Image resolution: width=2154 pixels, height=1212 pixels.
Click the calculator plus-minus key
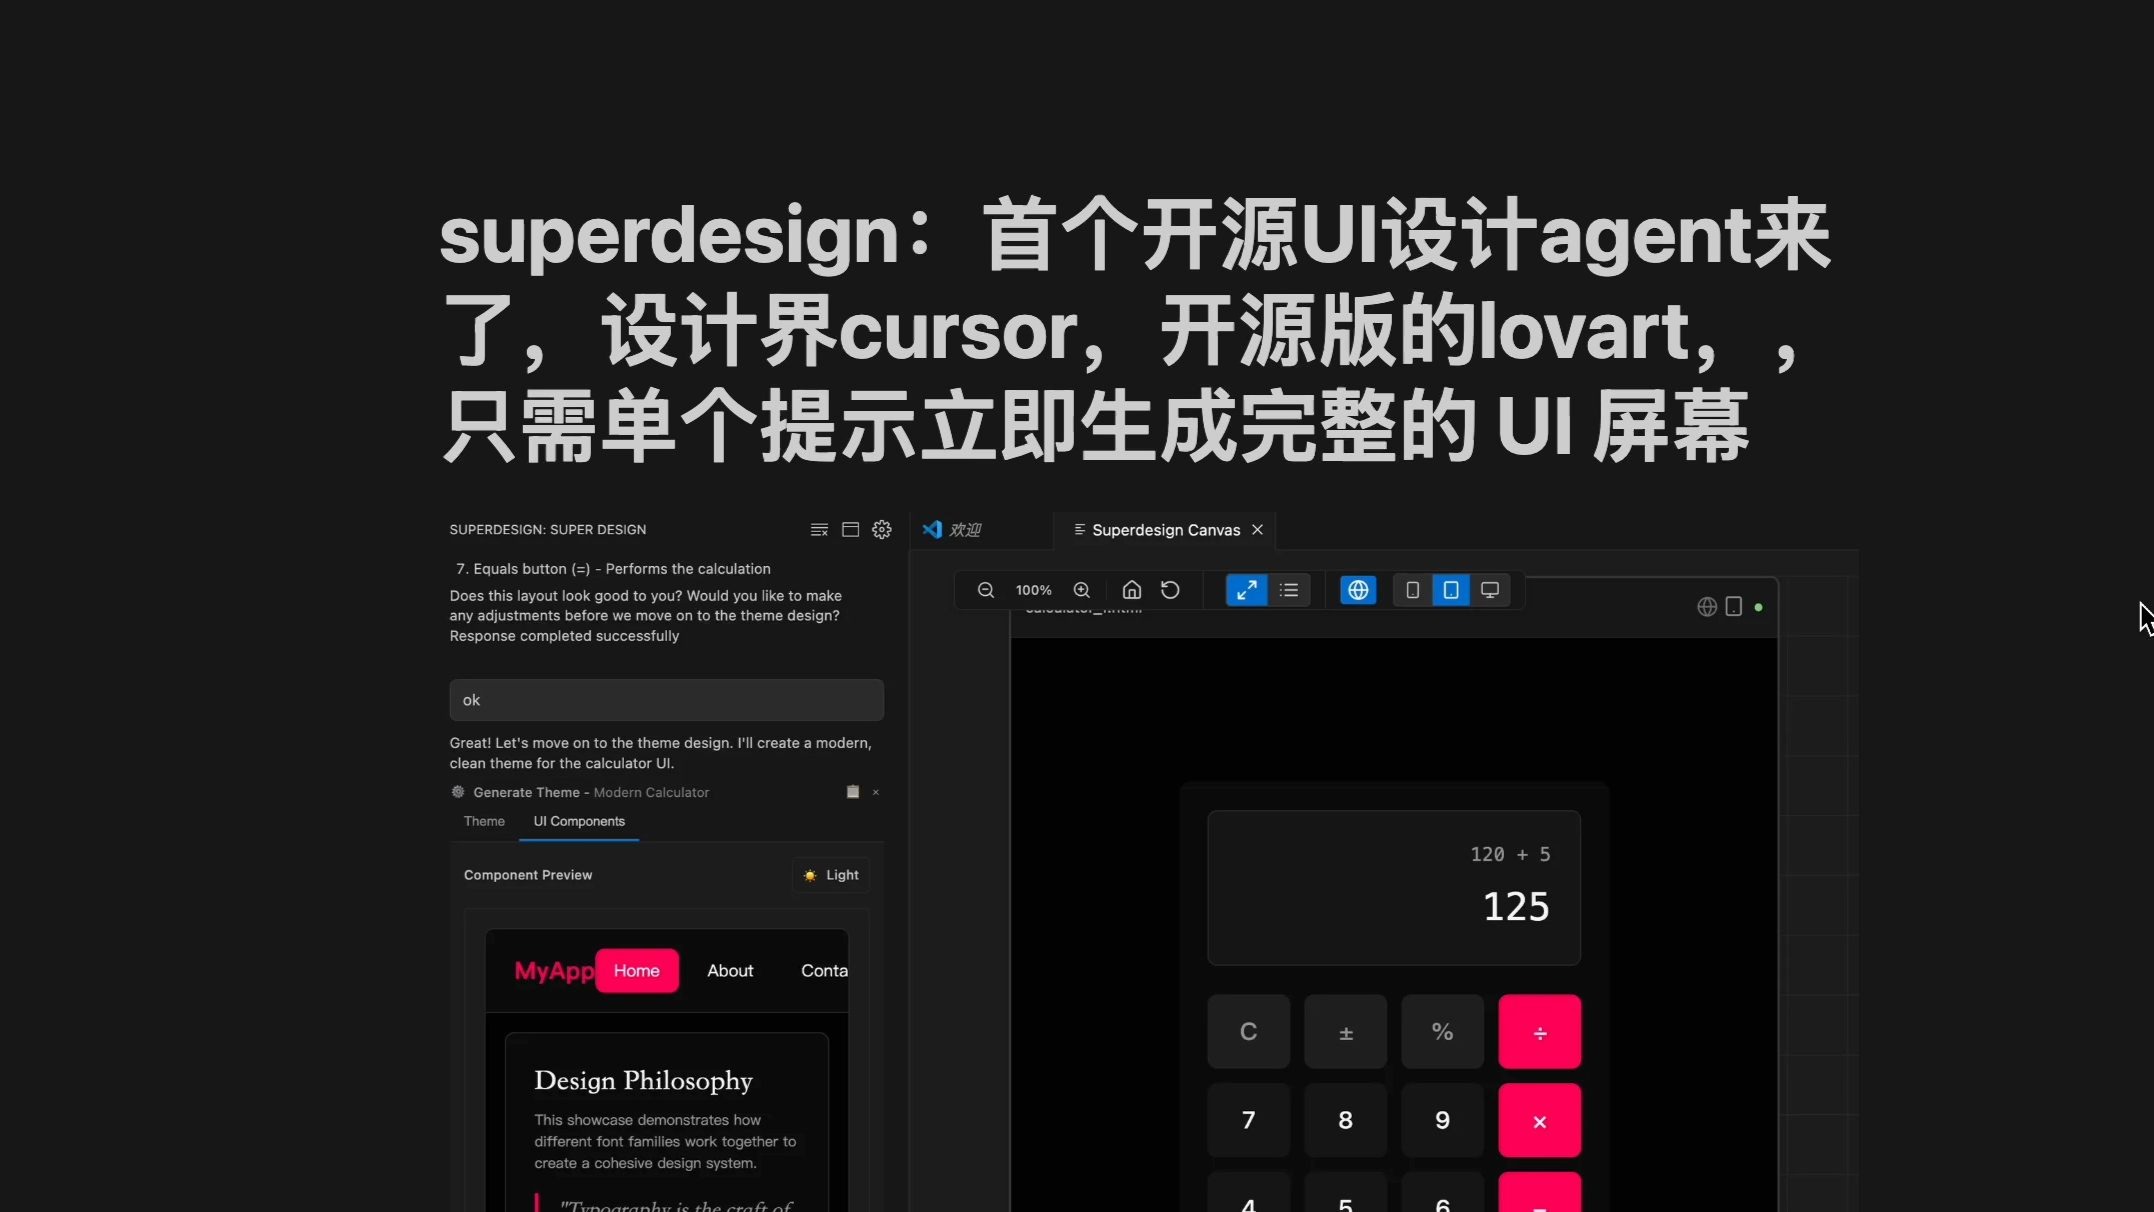pos(1345,1031)
